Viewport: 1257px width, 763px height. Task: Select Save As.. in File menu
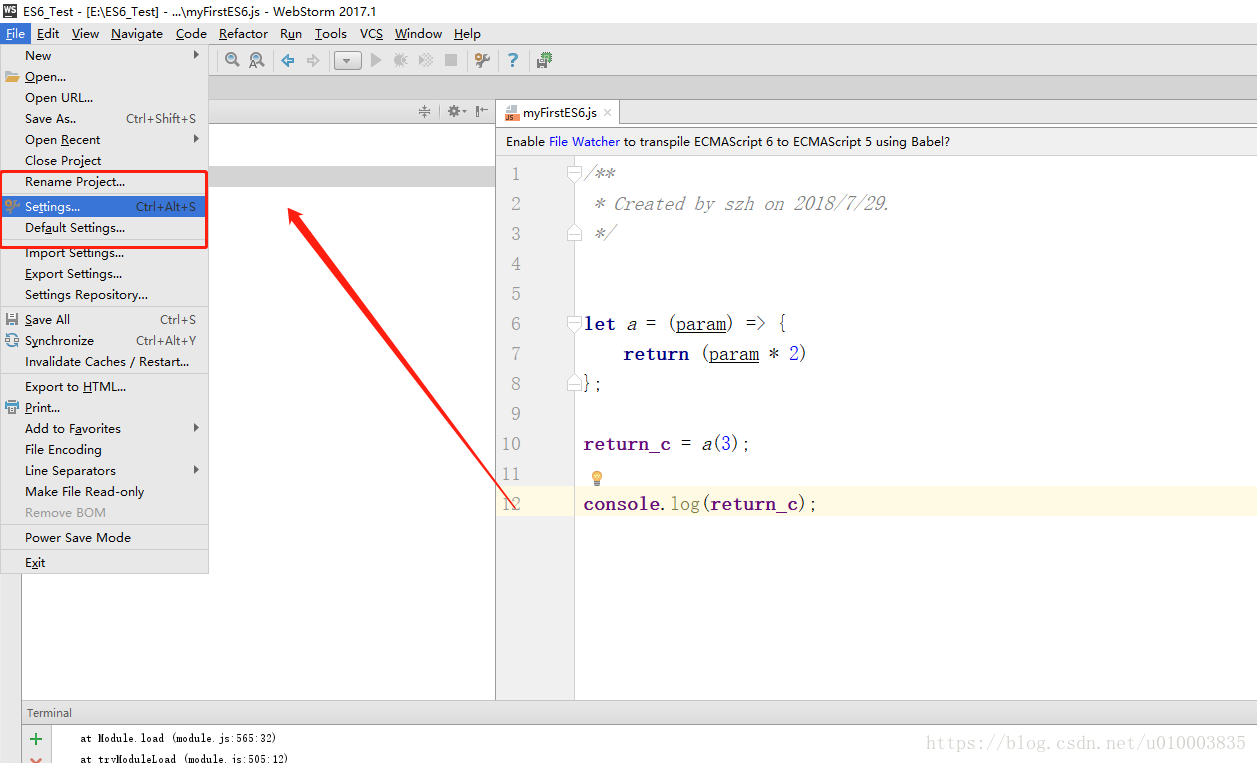[104, 119]
